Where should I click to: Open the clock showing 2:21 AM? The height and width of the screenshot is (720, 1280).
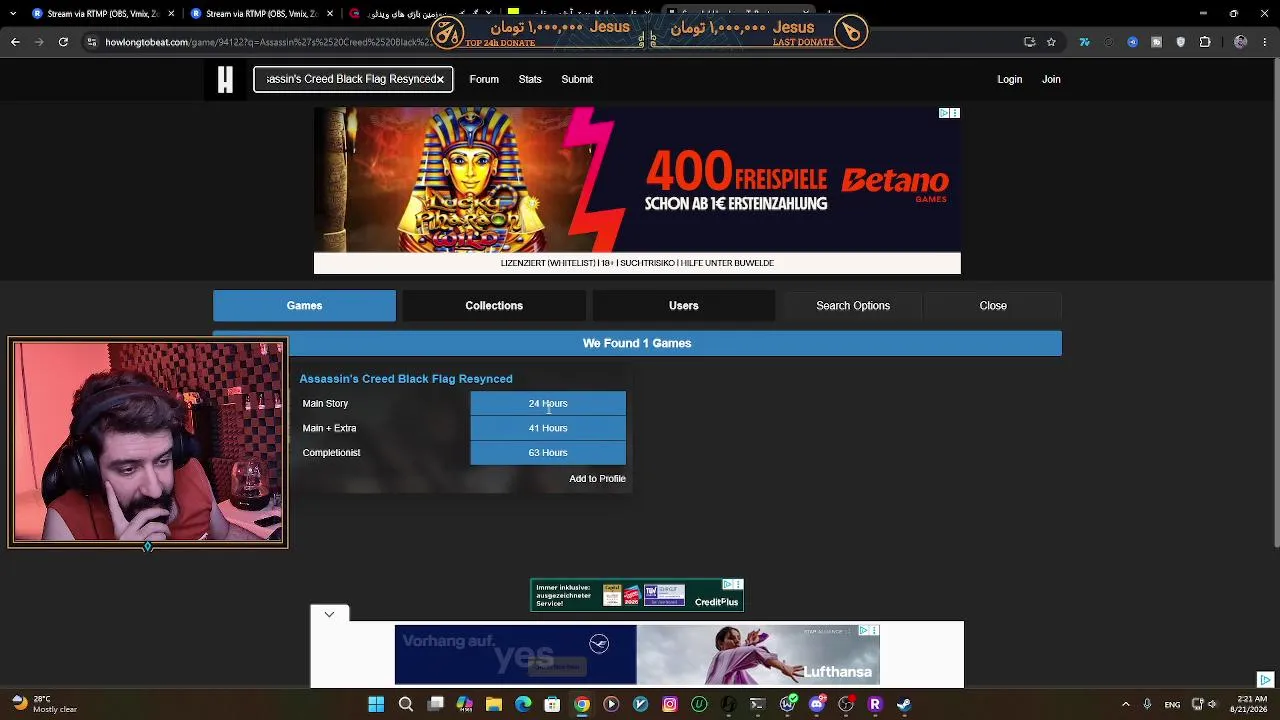pyautogui.click(x=1251, y=705)
